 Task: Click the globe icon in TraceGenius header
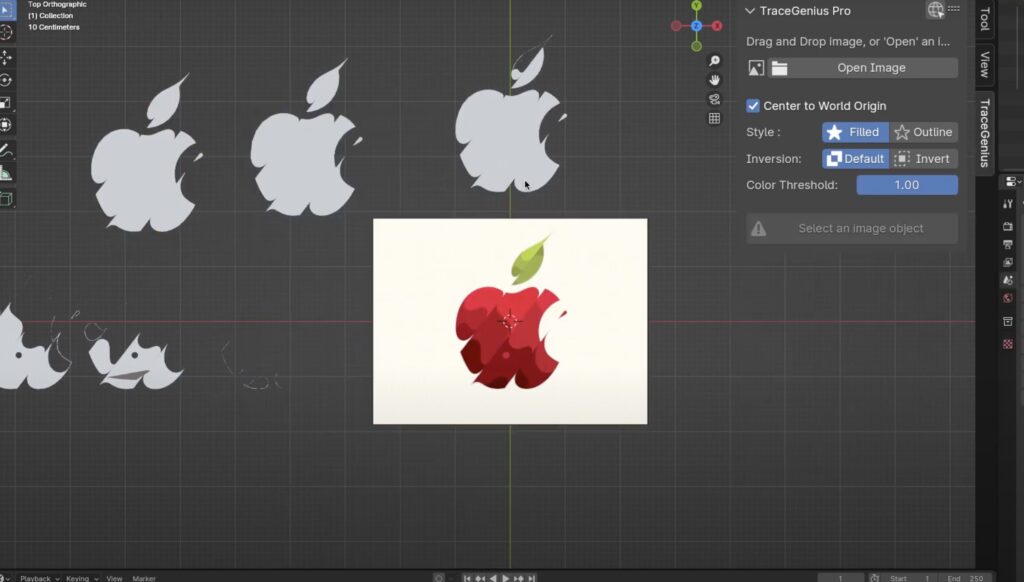tap(935, 9)
